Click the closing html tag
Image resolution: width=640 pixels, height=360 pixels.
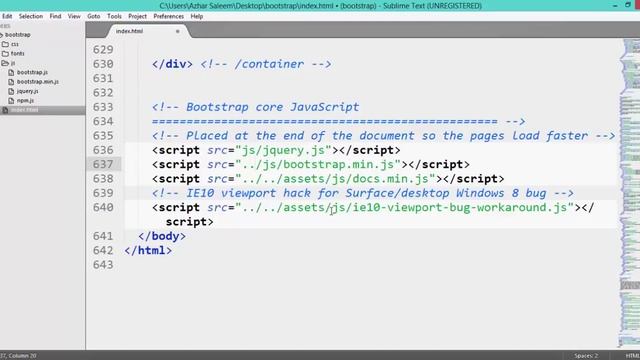(148, 250)
